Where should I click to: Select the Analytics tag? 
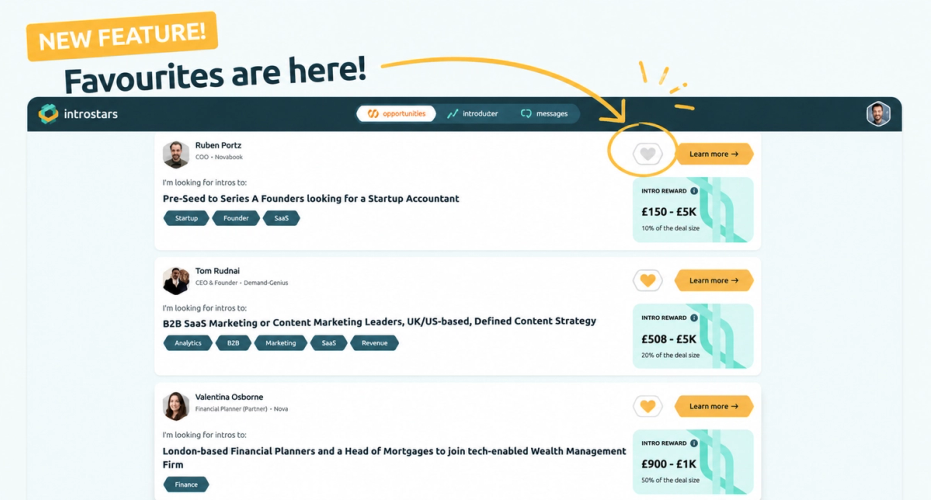click(x=188, y=343)
